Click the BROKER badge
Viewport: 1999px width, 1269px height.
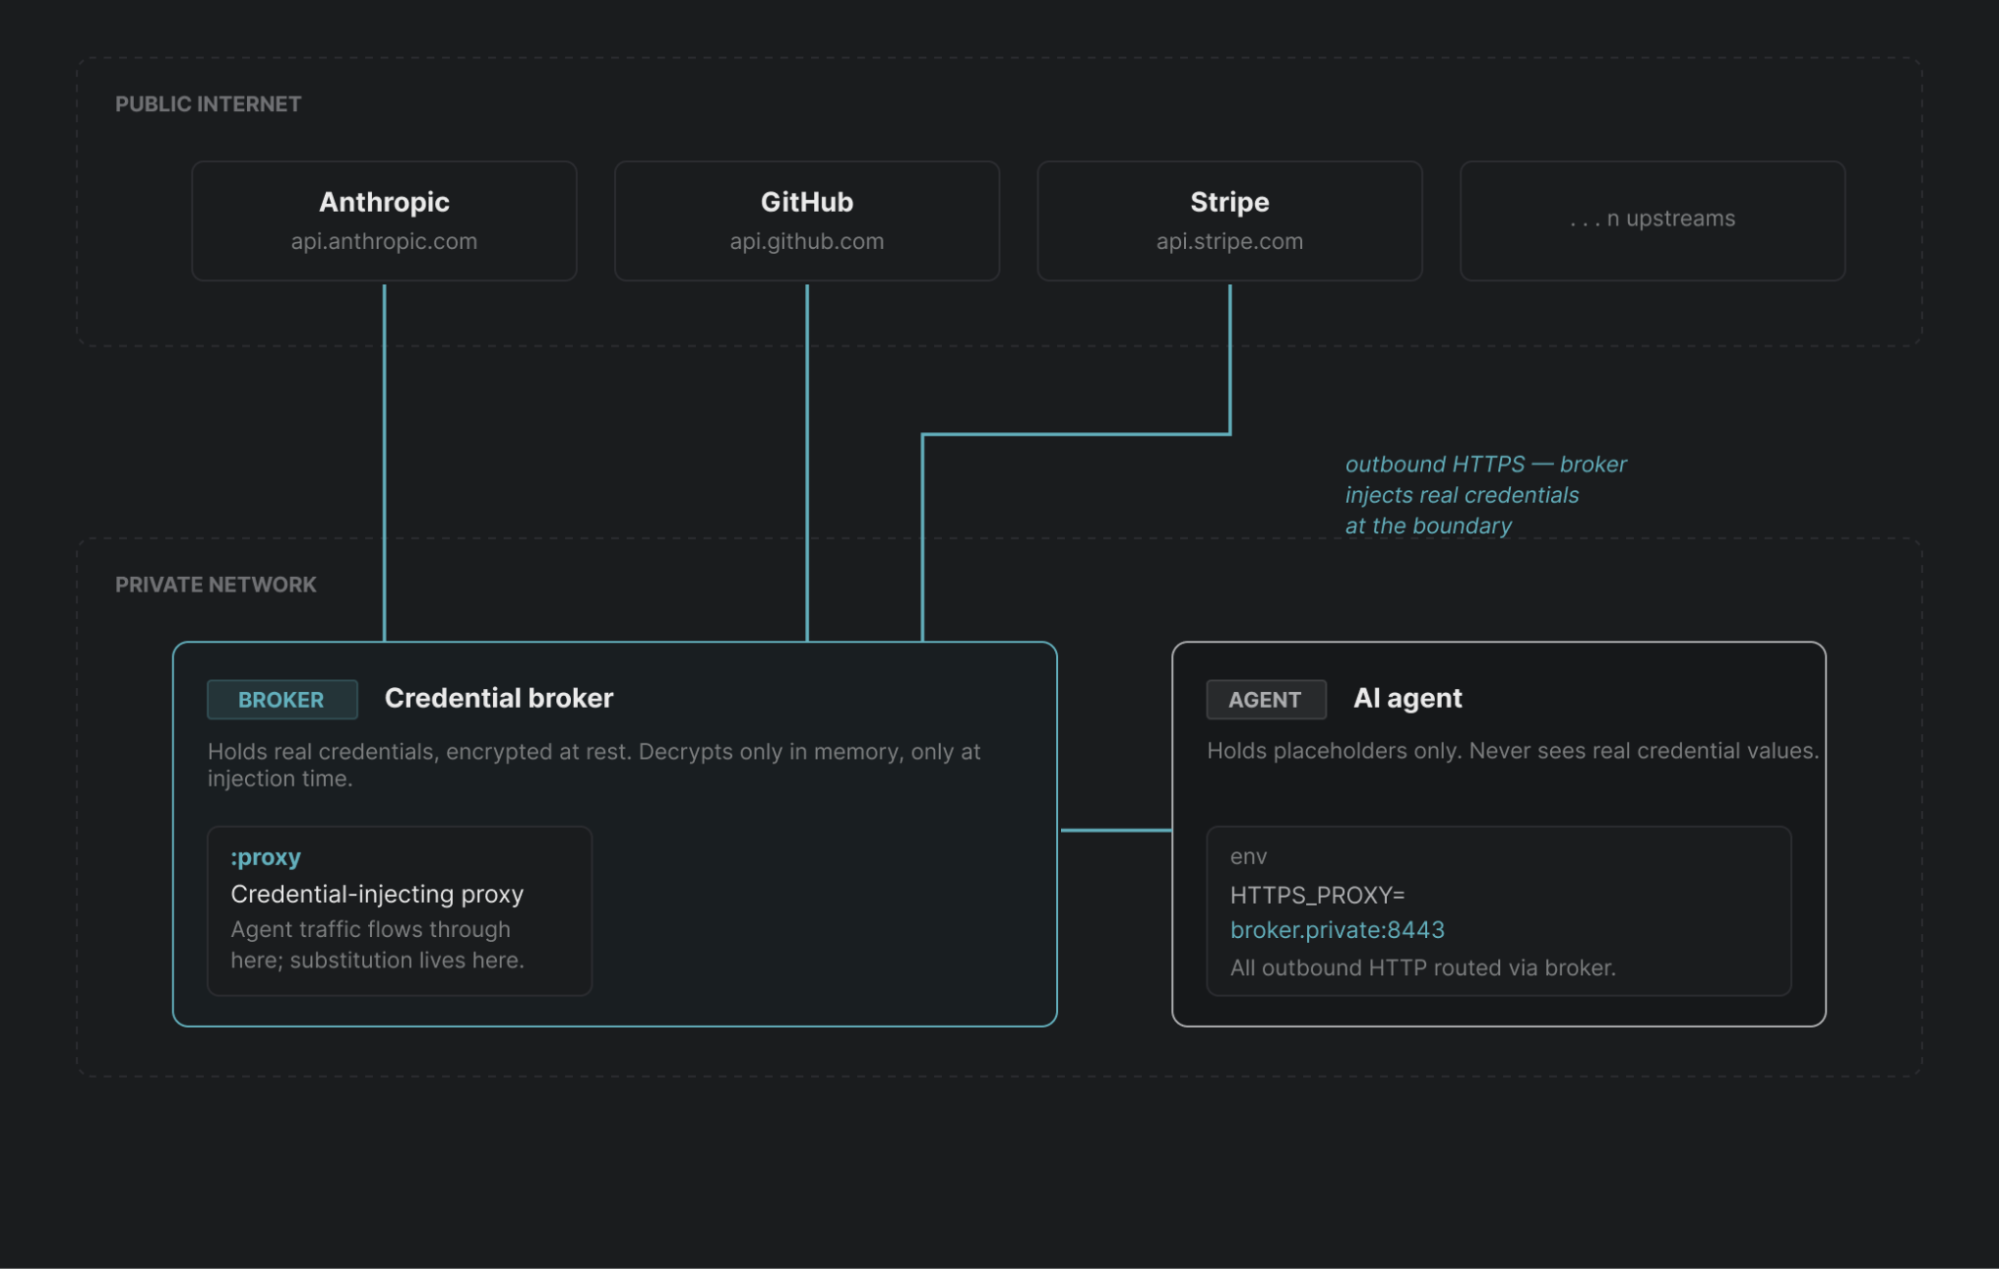[282, 700]
